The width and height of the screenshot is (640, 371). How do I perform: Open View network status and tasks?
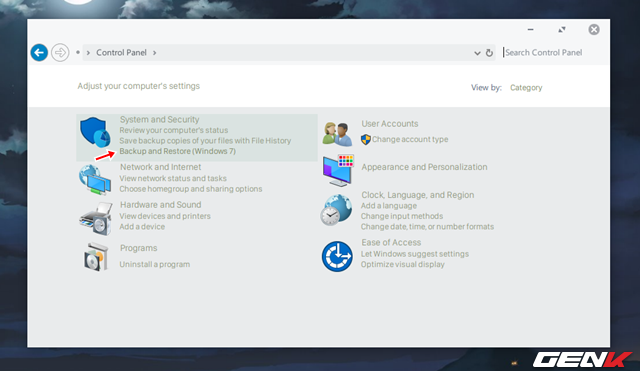point(173,178)
